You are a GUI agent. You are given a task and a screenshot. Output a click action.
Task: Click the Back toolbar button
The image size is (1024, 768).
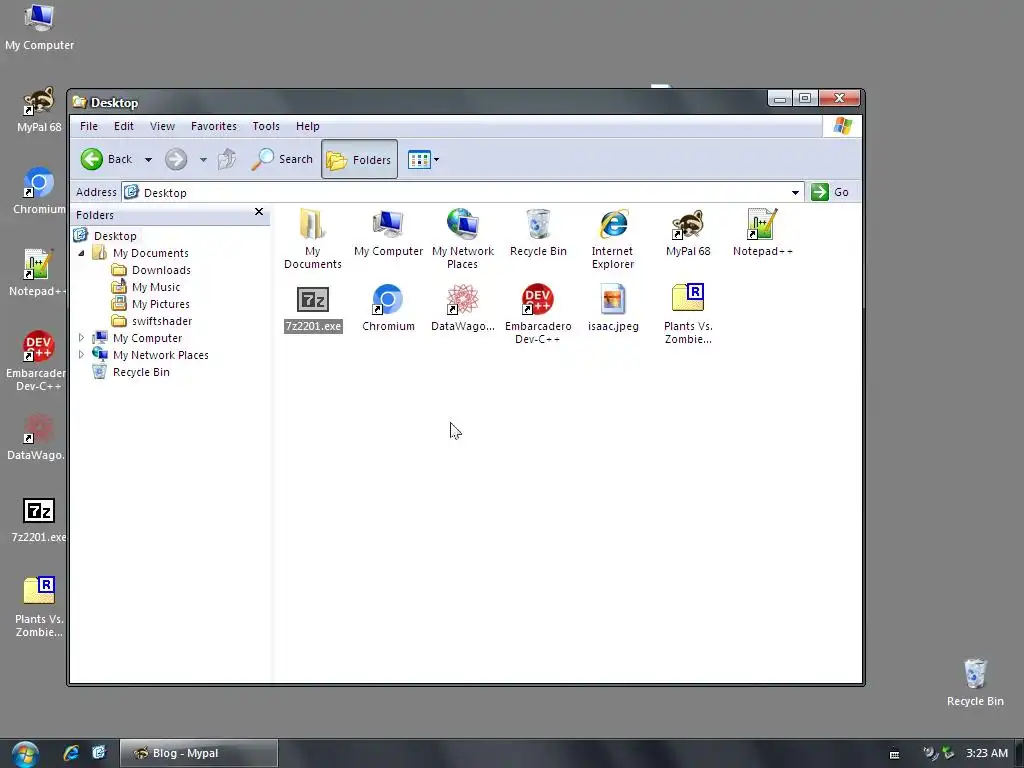[x=107, y=159]
